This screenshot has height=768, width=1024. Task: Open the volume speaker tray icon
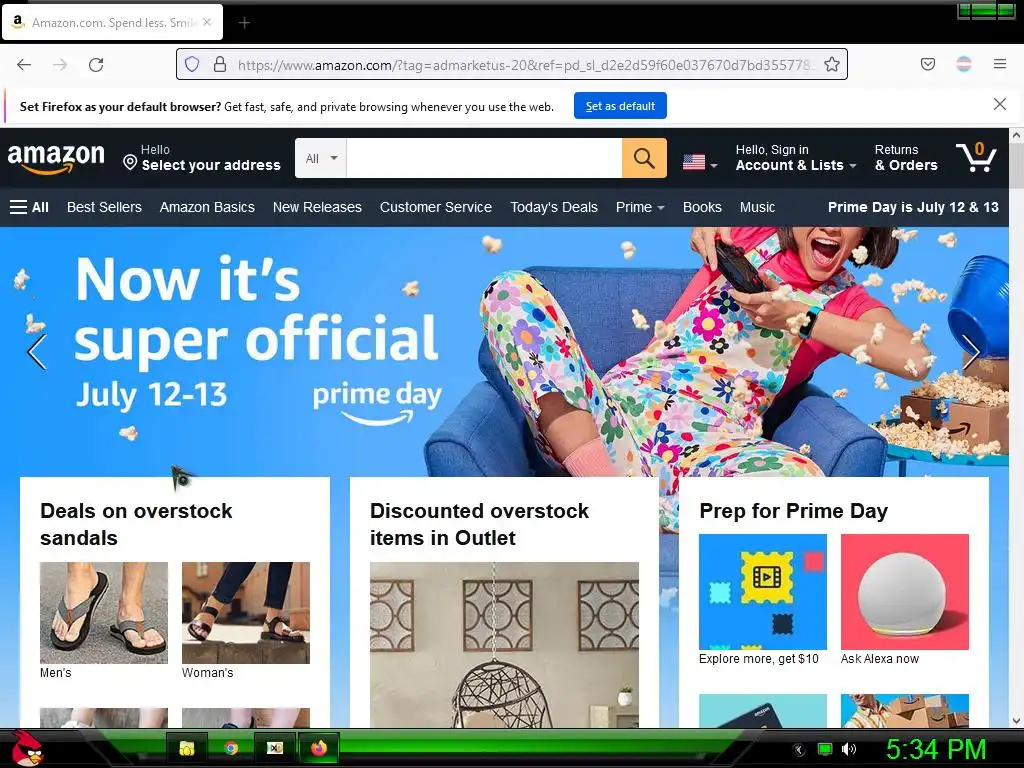tap(849, 749)
